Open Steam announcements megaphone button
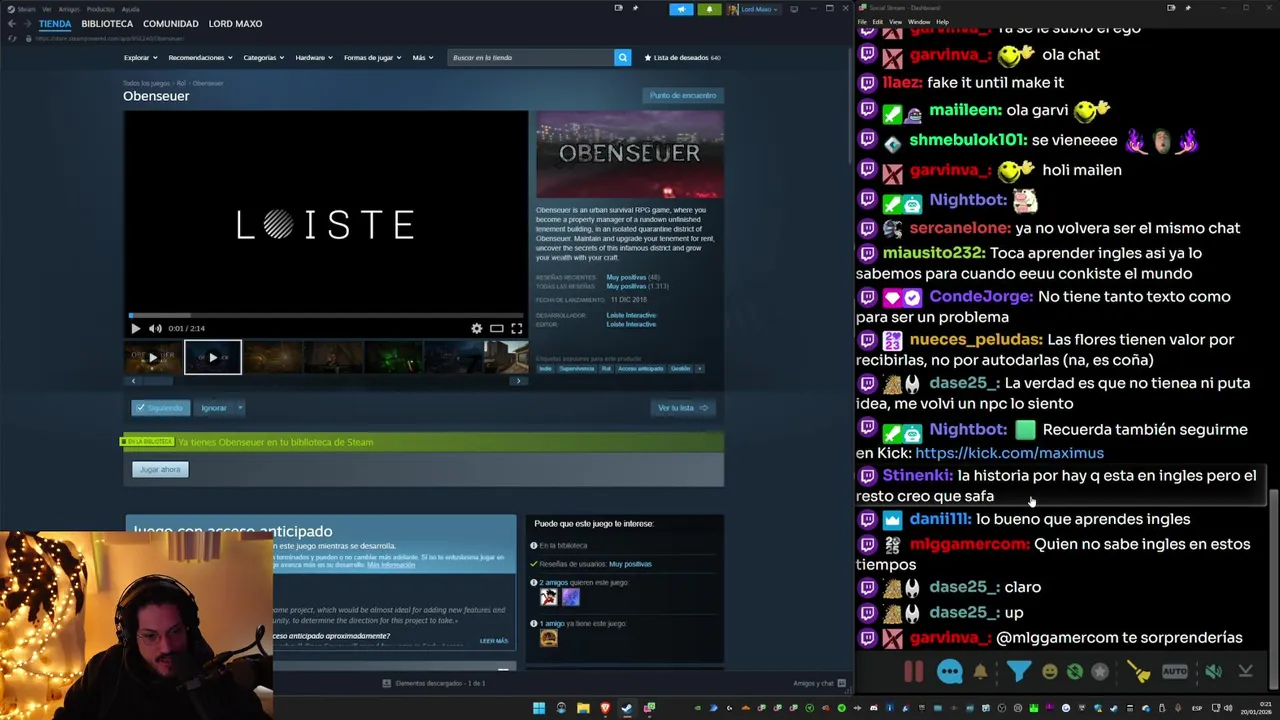Viewport: 1280px width, 720px height. click(681, 9)
